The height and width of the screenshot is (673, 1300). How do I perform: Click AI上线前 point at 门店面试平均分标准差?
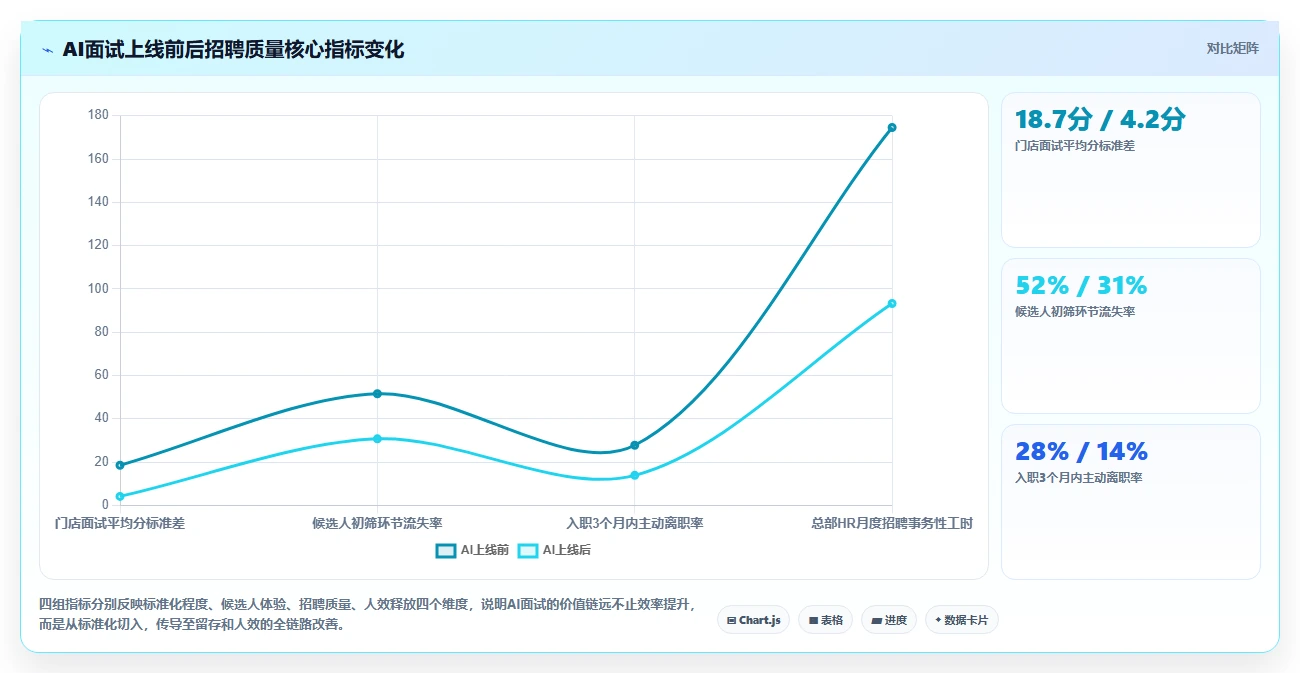120,465
